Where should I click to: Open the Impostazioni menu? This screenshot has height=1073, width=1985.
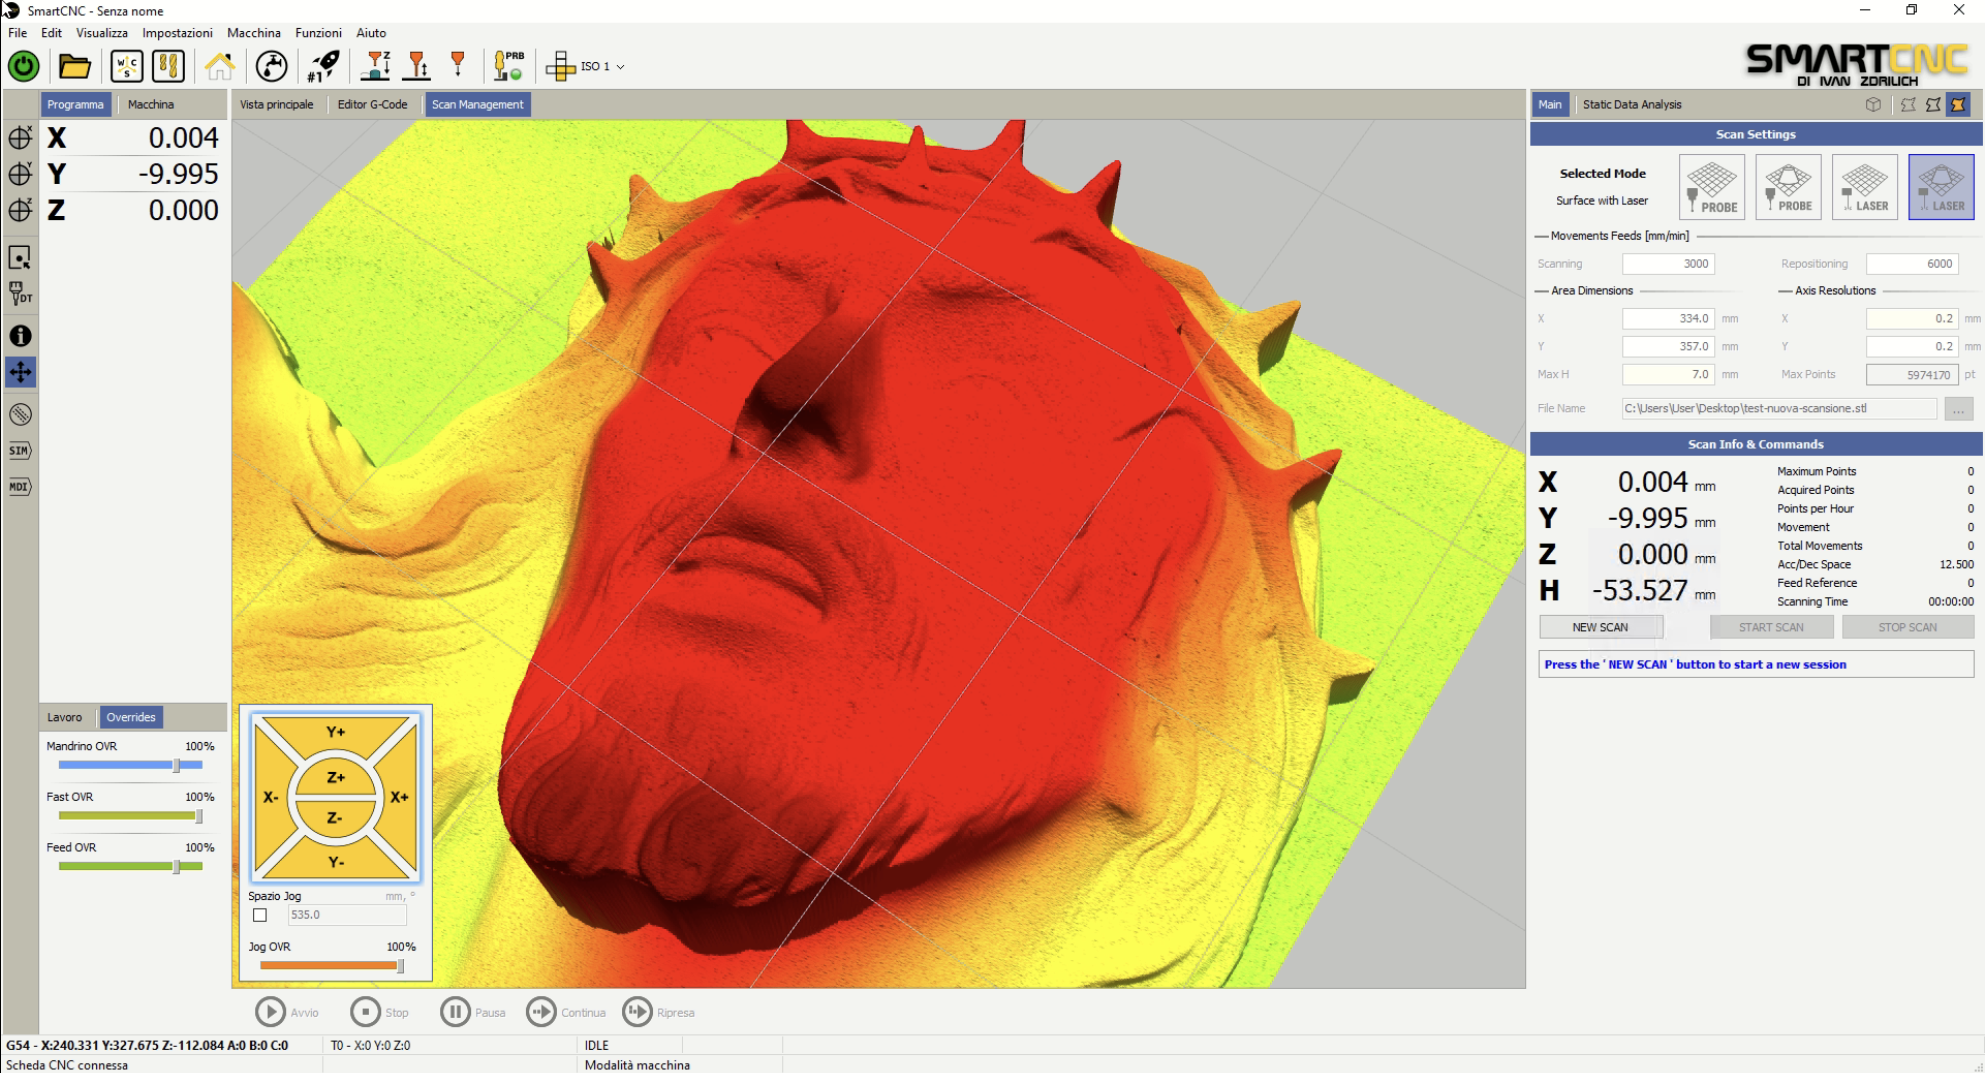pos(177,33)
